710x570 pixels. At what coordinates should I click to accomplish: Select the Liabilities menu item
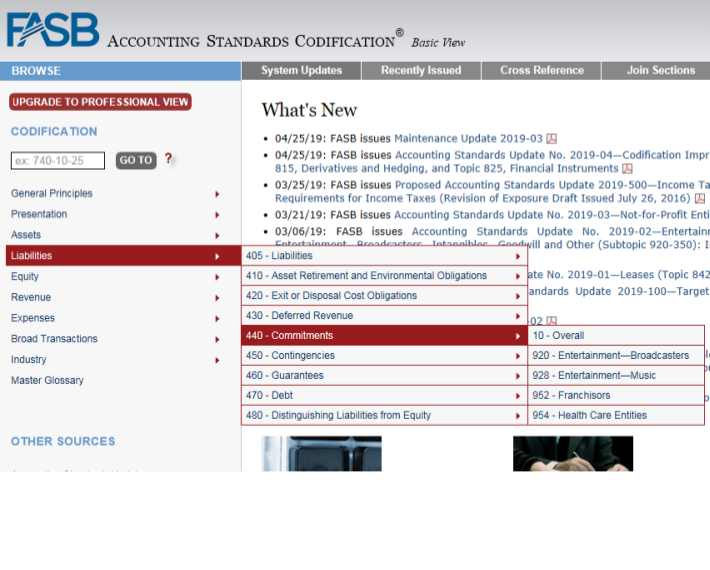[x=123, y=256]
